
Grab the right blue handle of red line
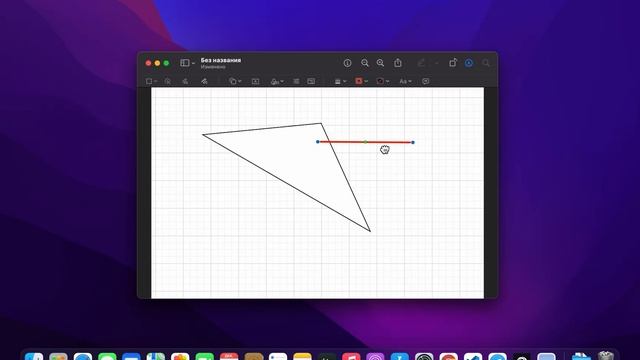[413, 142]
